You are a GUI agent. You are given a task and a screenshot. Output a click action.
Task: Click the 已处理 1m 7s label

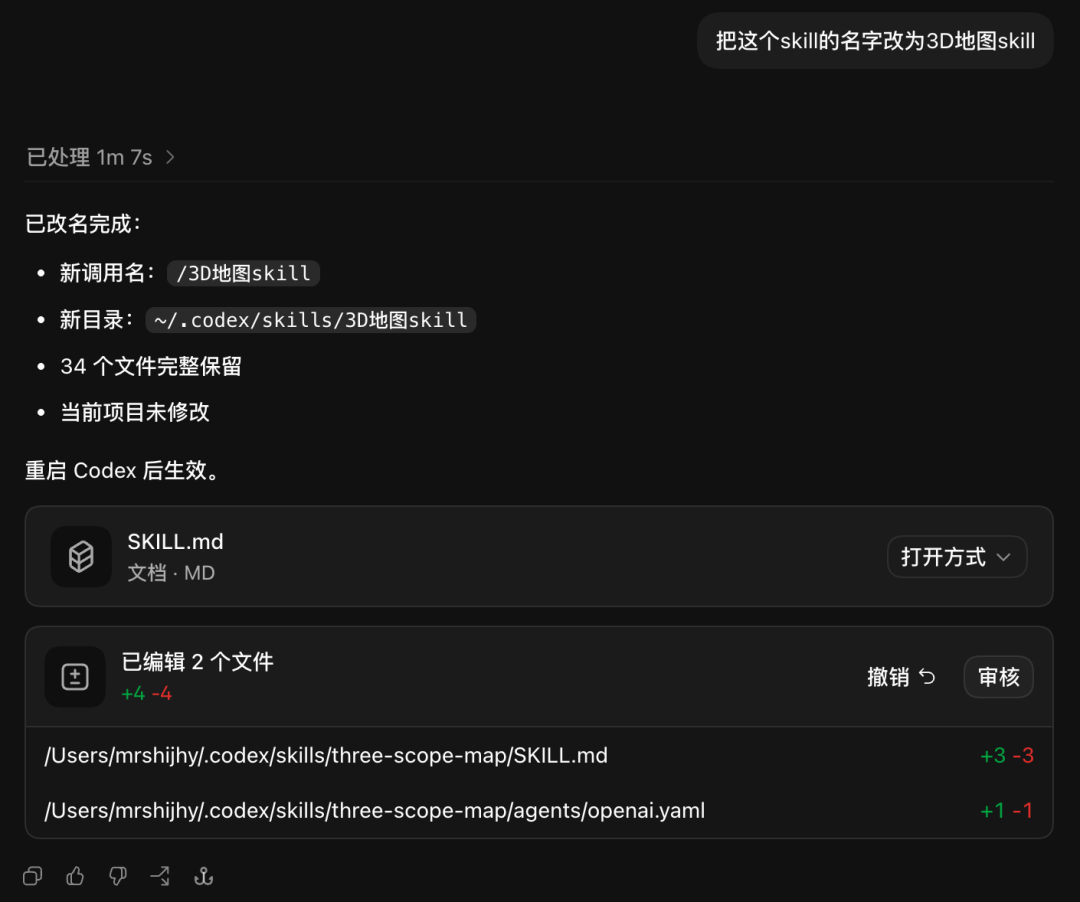coord(89,158)
